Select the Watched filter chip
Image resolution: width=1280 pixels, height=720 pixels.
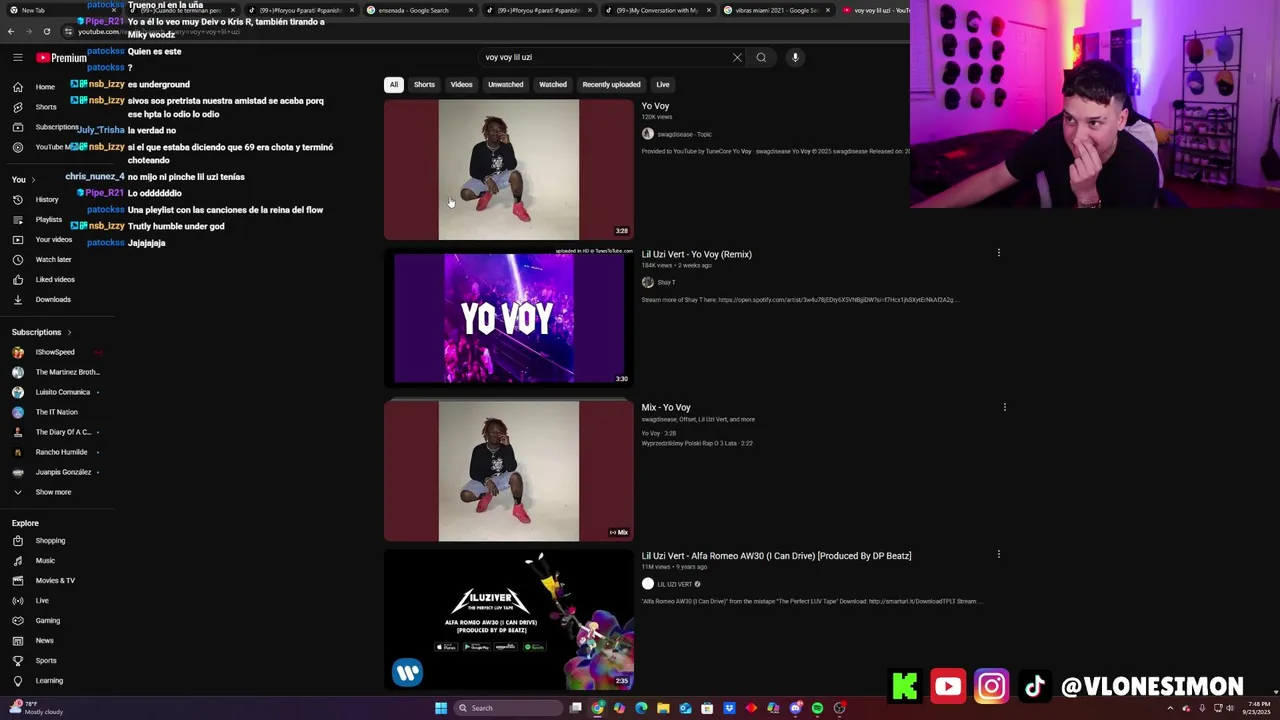[x=553, y=84]
